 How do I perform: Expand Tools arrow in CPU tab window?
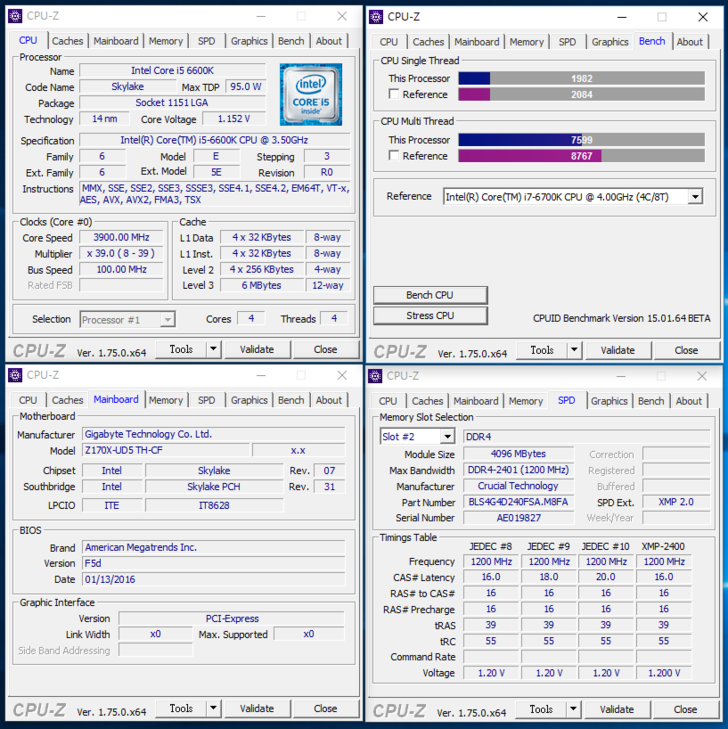pyautogui.click(x=213, y=349)
